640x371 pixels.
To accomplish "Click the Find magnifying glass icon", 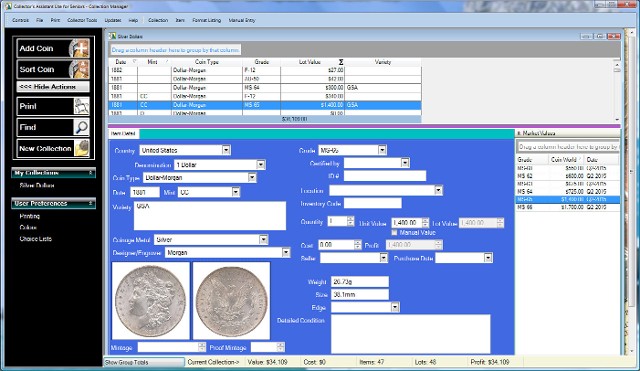I will click(81, 127).
